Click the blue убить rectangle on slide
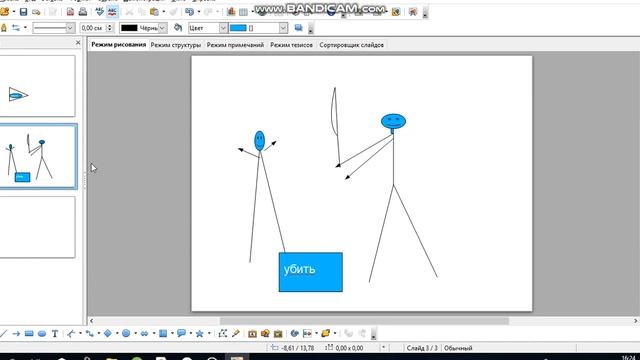The image size is (640, 360). point(311,272)
